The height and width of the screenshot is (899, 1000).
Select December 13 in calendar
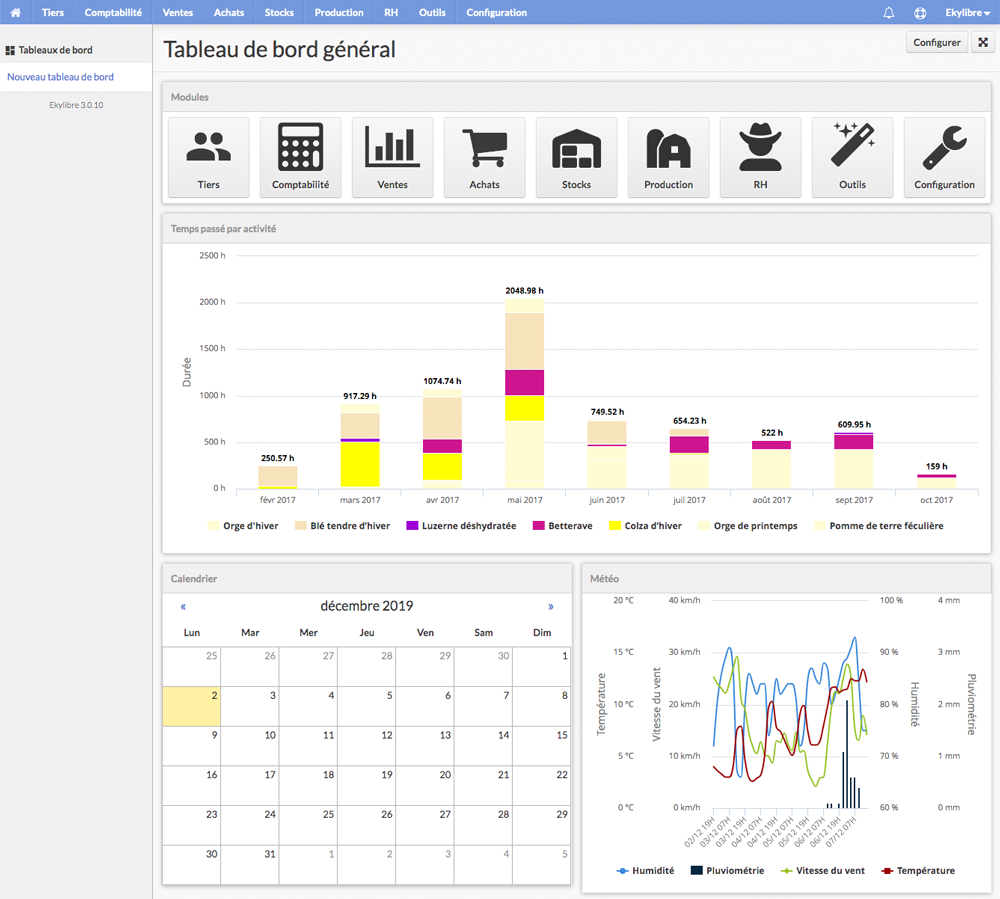coord(425,746)
